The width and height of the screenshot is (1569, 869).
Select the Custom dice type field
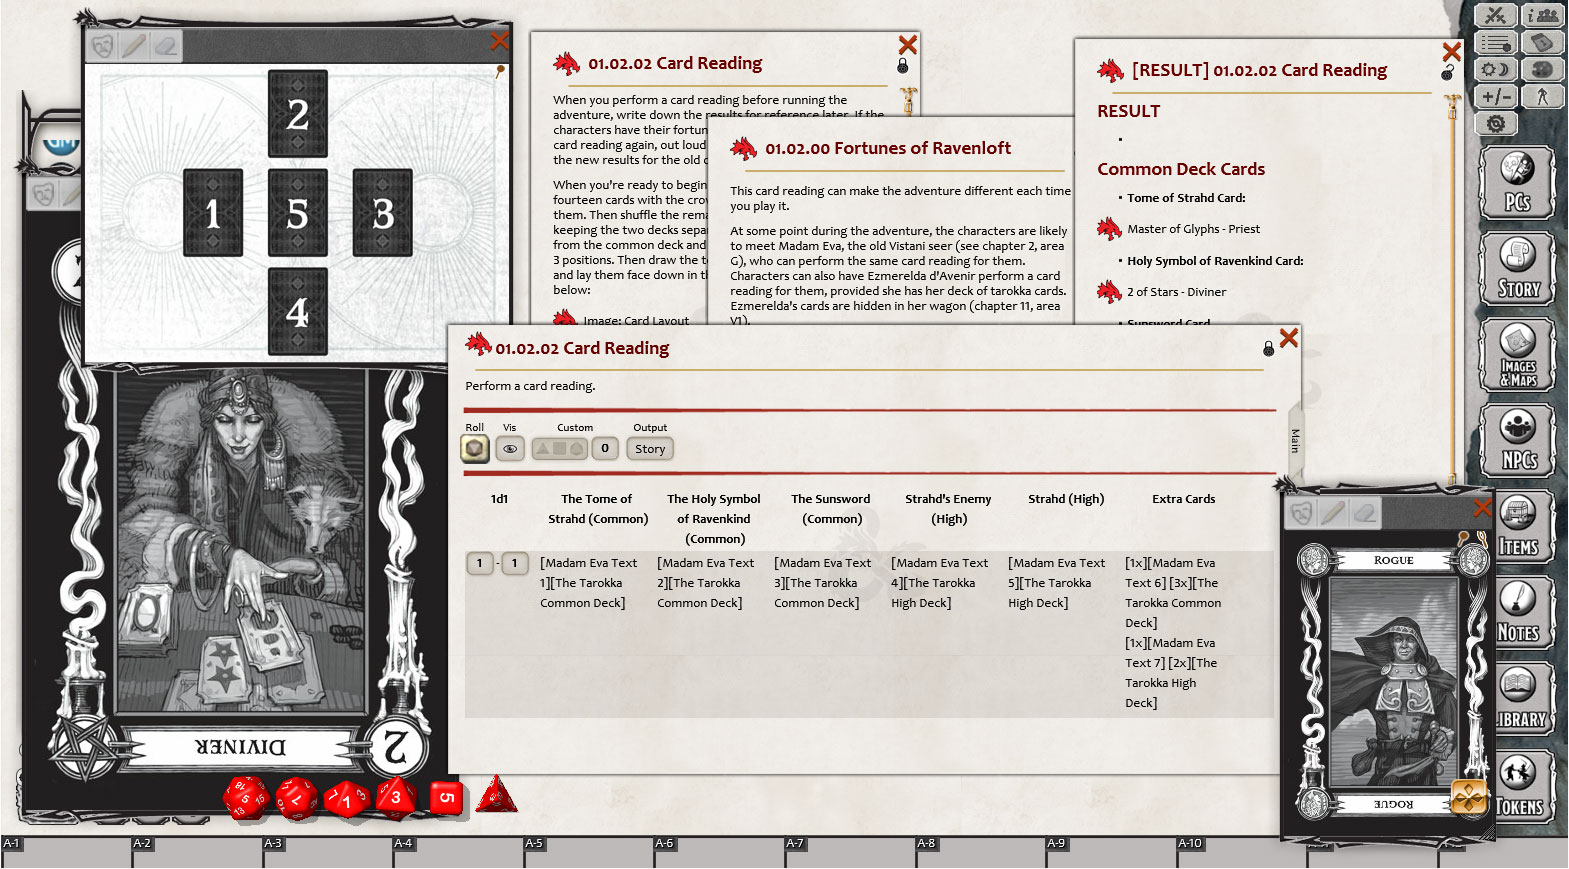tap(559, 449)
